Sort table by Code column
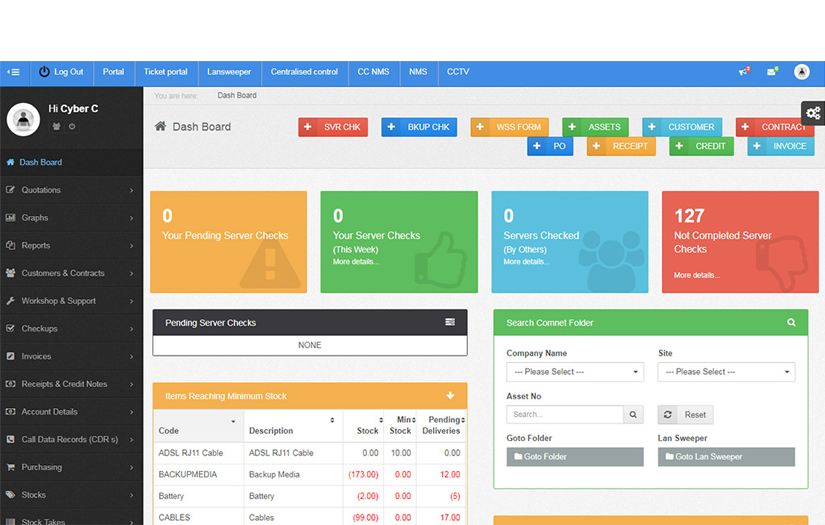The height and width of the screenshot is (525, 825). coord(198,426)
